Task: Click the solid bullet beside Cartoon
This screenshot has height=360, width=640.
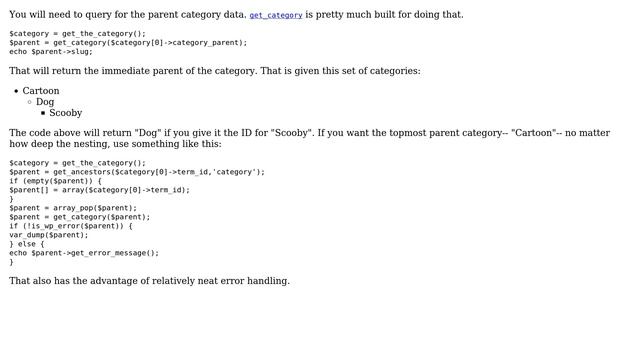Action: (x=16, y=91)
